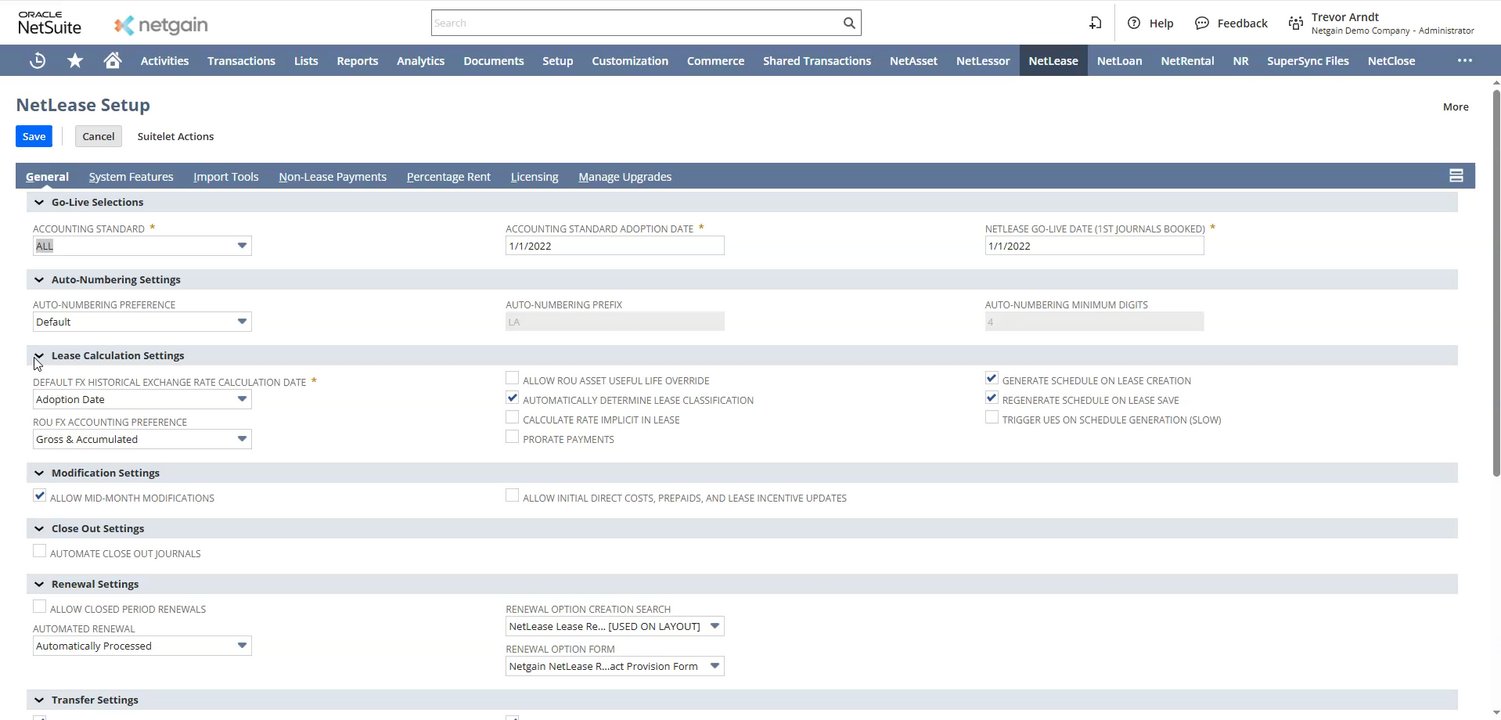Open the Shortcuts star icon
Viewport: 1501px width, 720px height.
coord(75,60)
